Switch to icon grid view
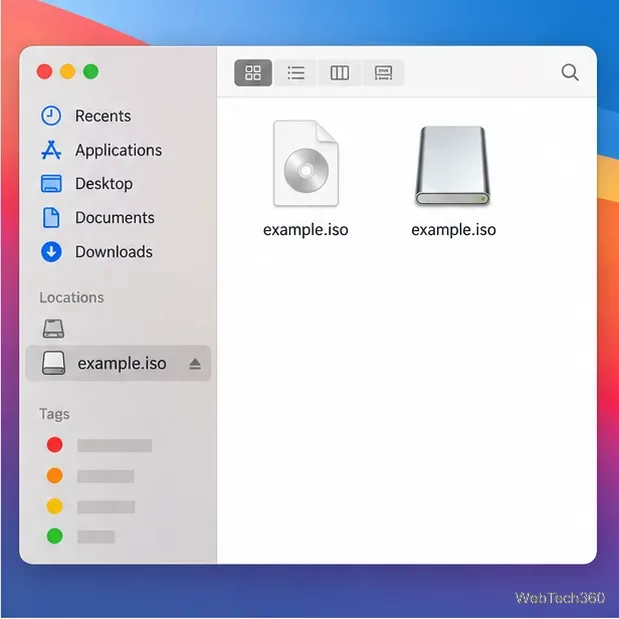The width and height of the screenshot is (619, 619). pos(253,73)
